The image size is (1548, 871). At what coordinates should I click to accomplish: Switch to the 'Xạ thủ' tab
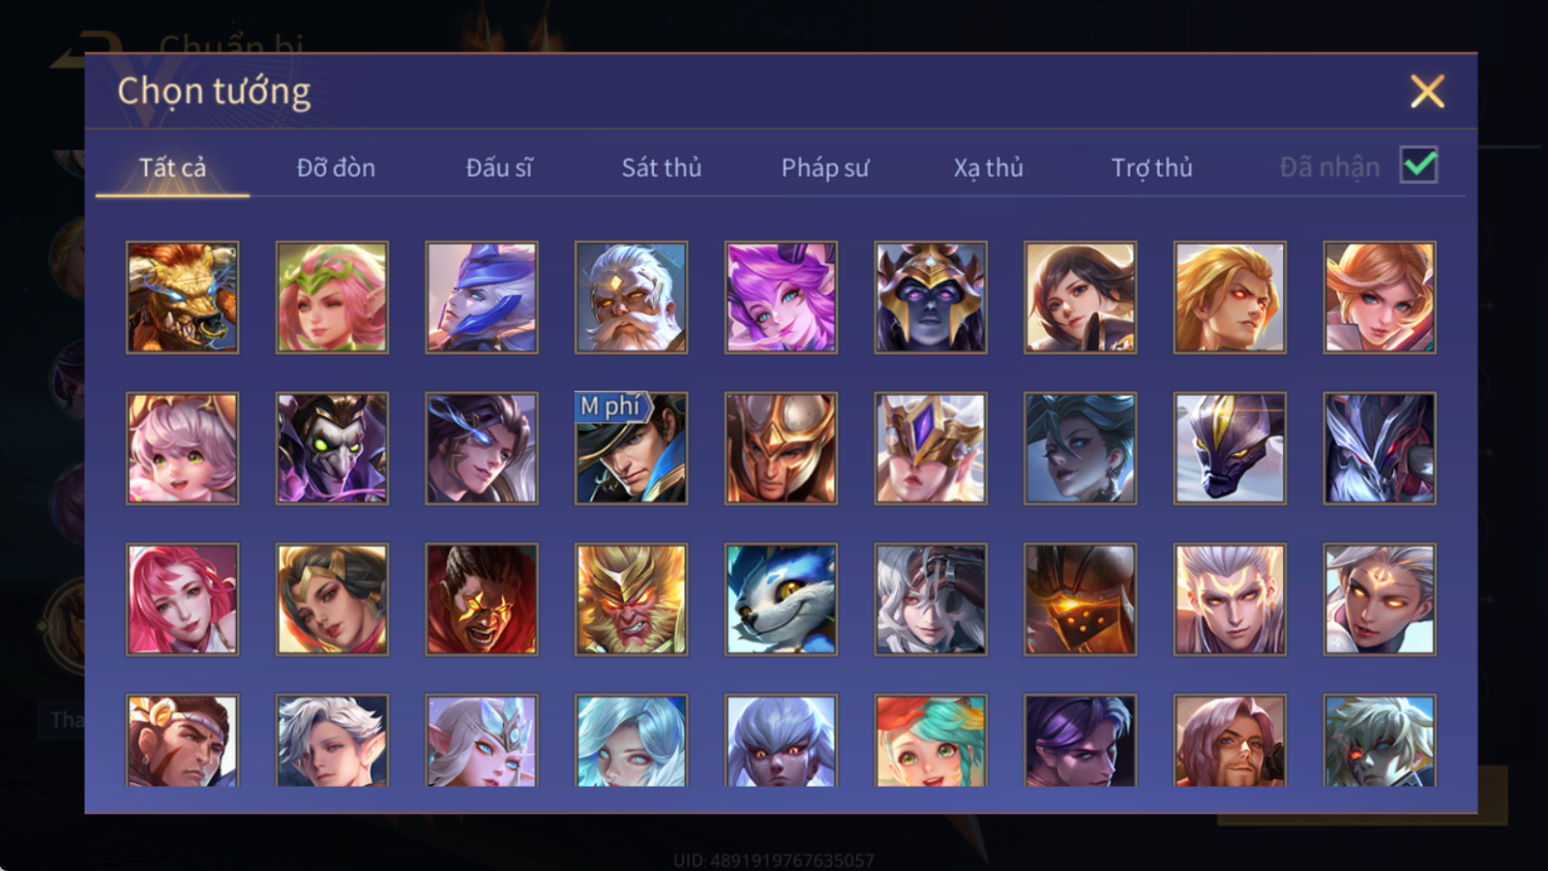(x=988, y=167)
